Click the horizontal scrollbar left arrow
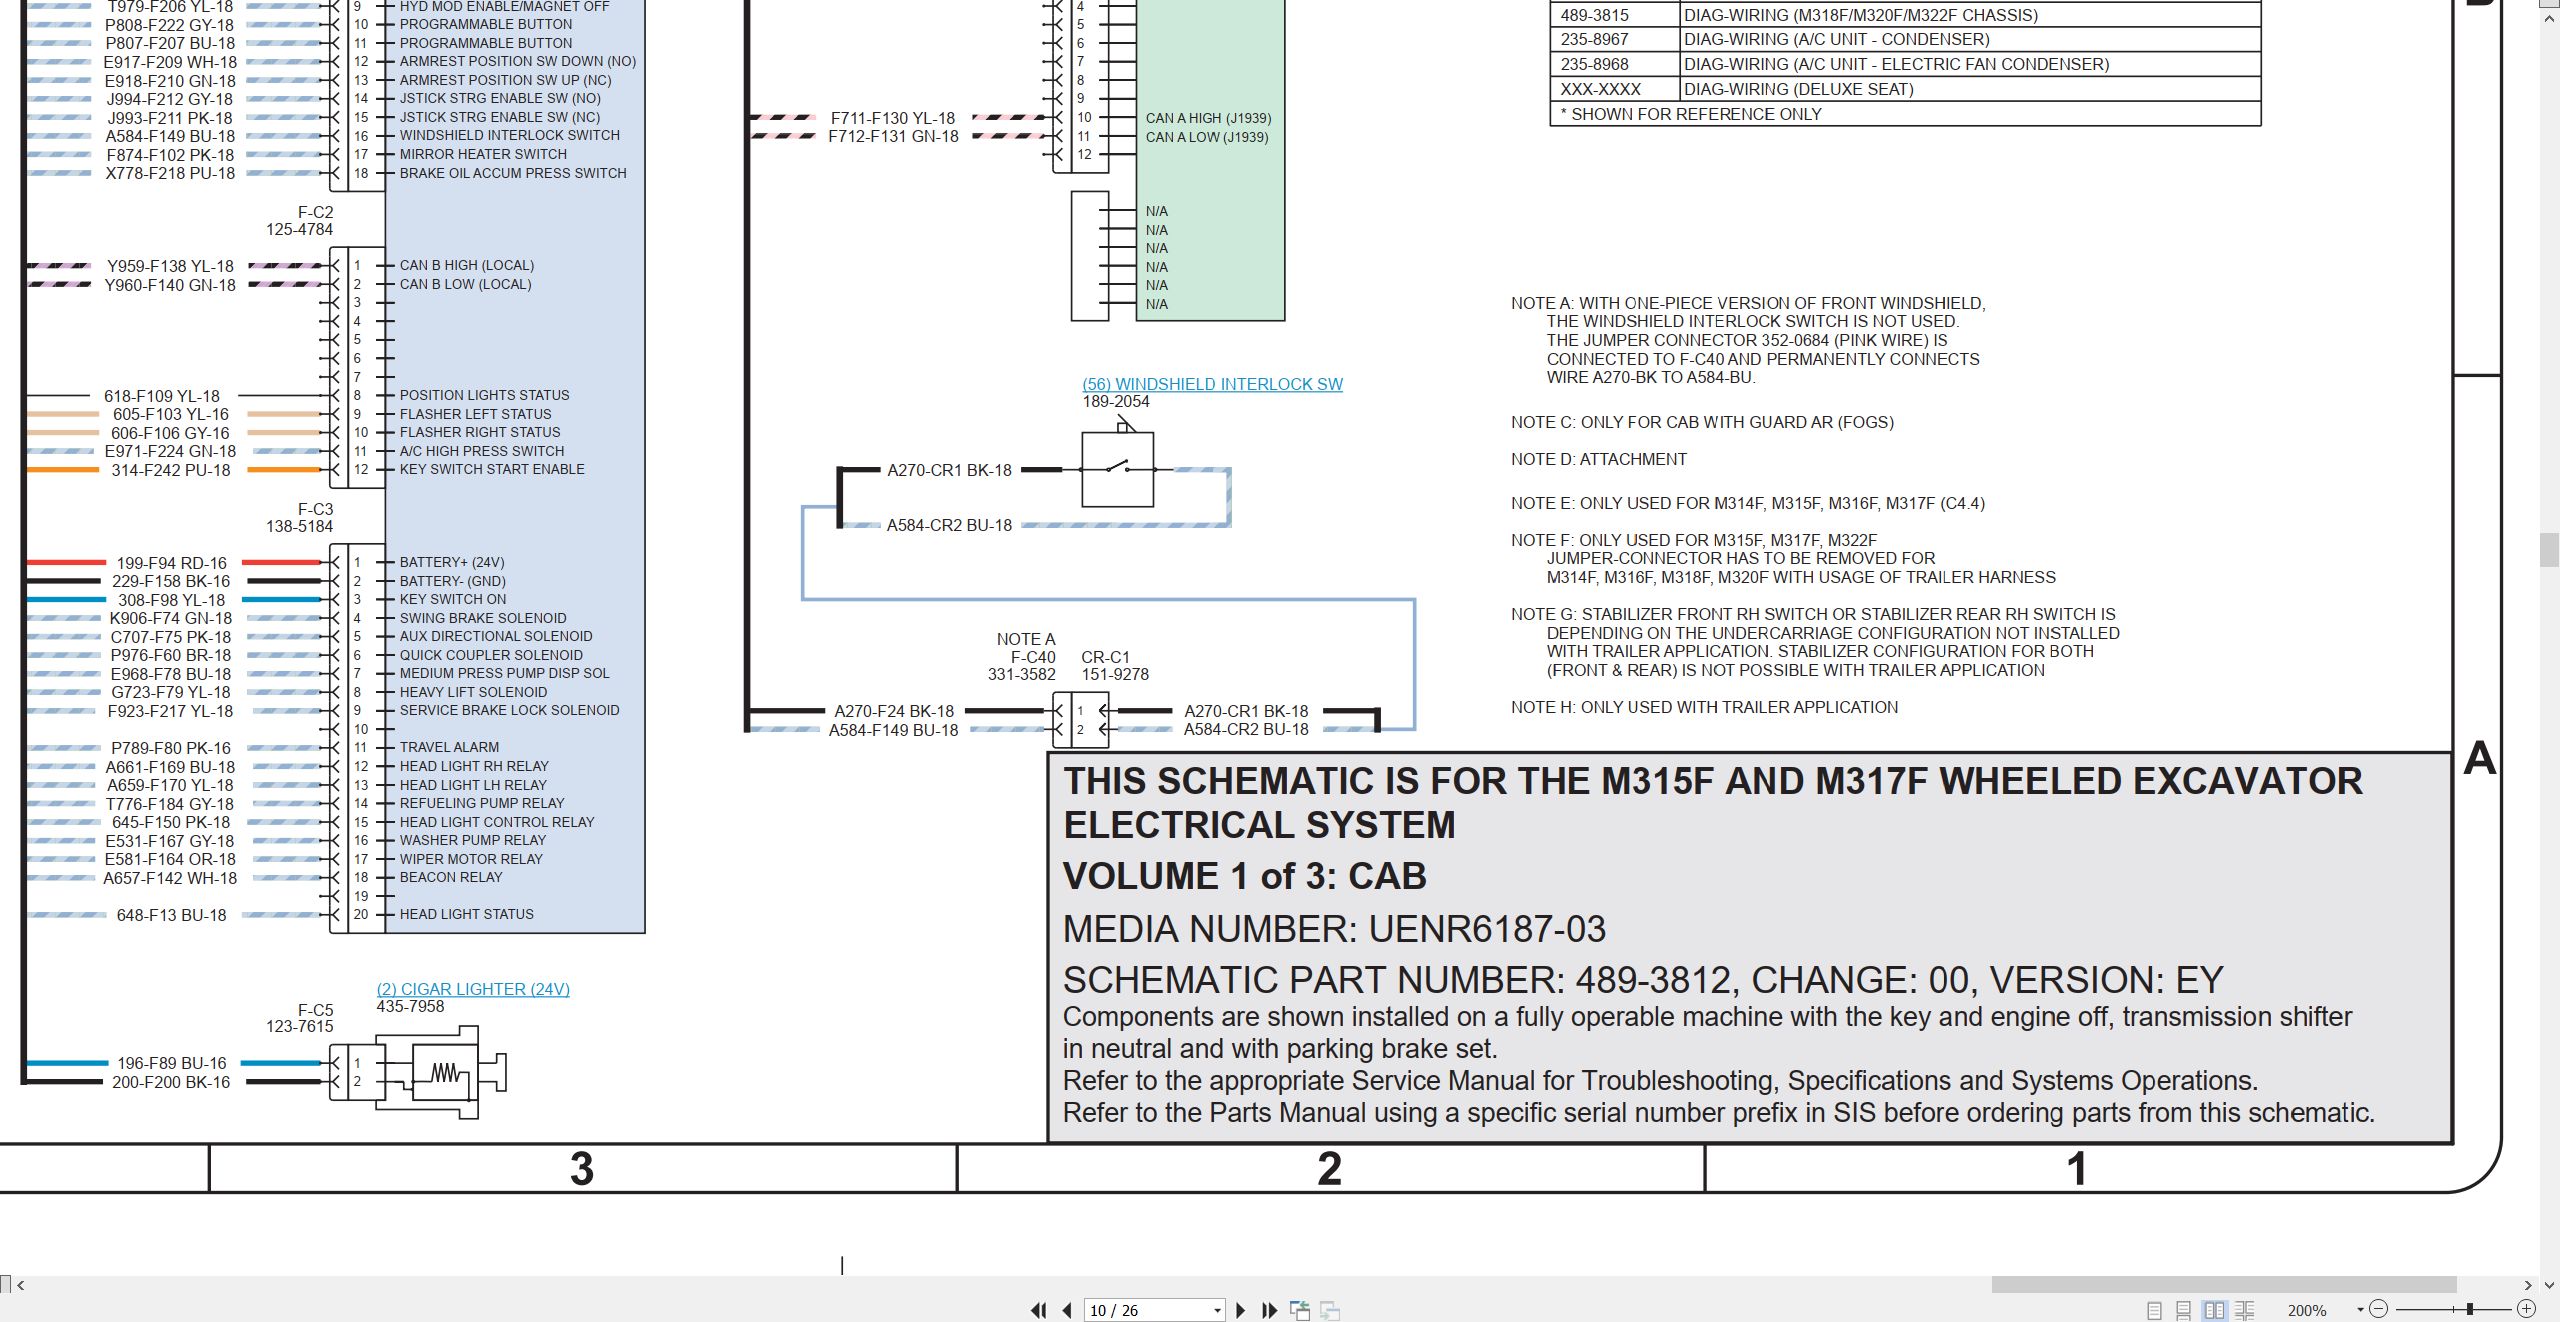Viewport: 2560px width, 1322px height. 20,1285
